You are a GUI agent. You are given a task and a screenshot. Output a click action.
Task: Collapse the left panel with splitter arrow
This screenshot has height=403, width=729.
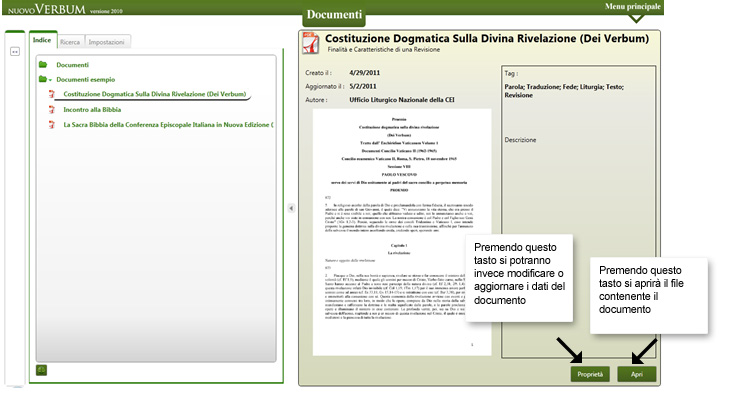point(290,208)
